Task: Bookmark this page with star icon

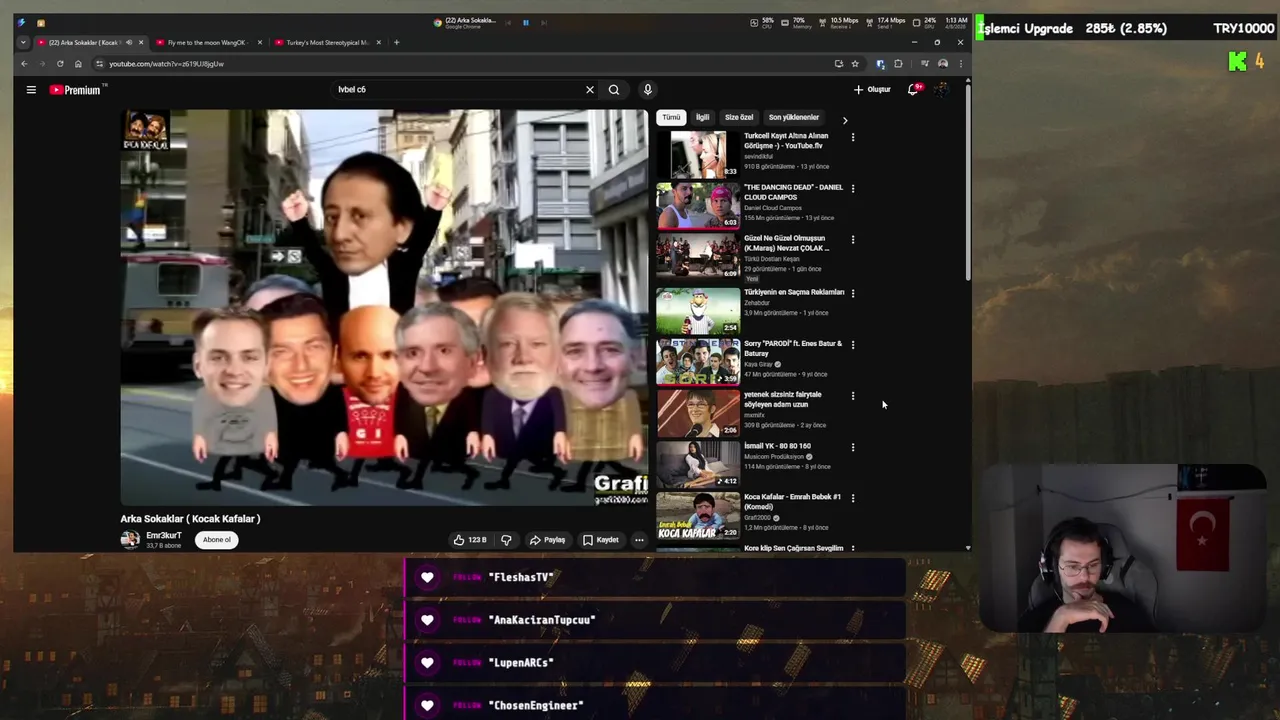Action: point(855,64)
